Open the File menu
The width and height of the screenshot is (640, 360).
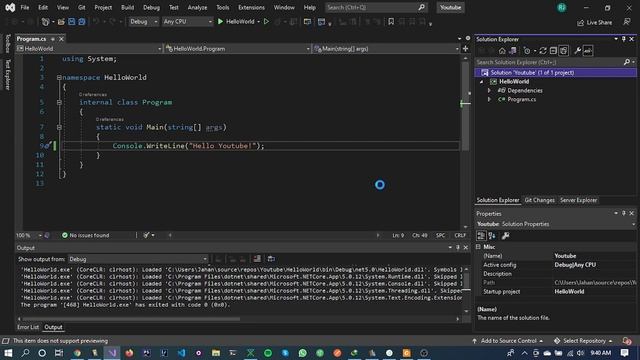coord(24,7)
